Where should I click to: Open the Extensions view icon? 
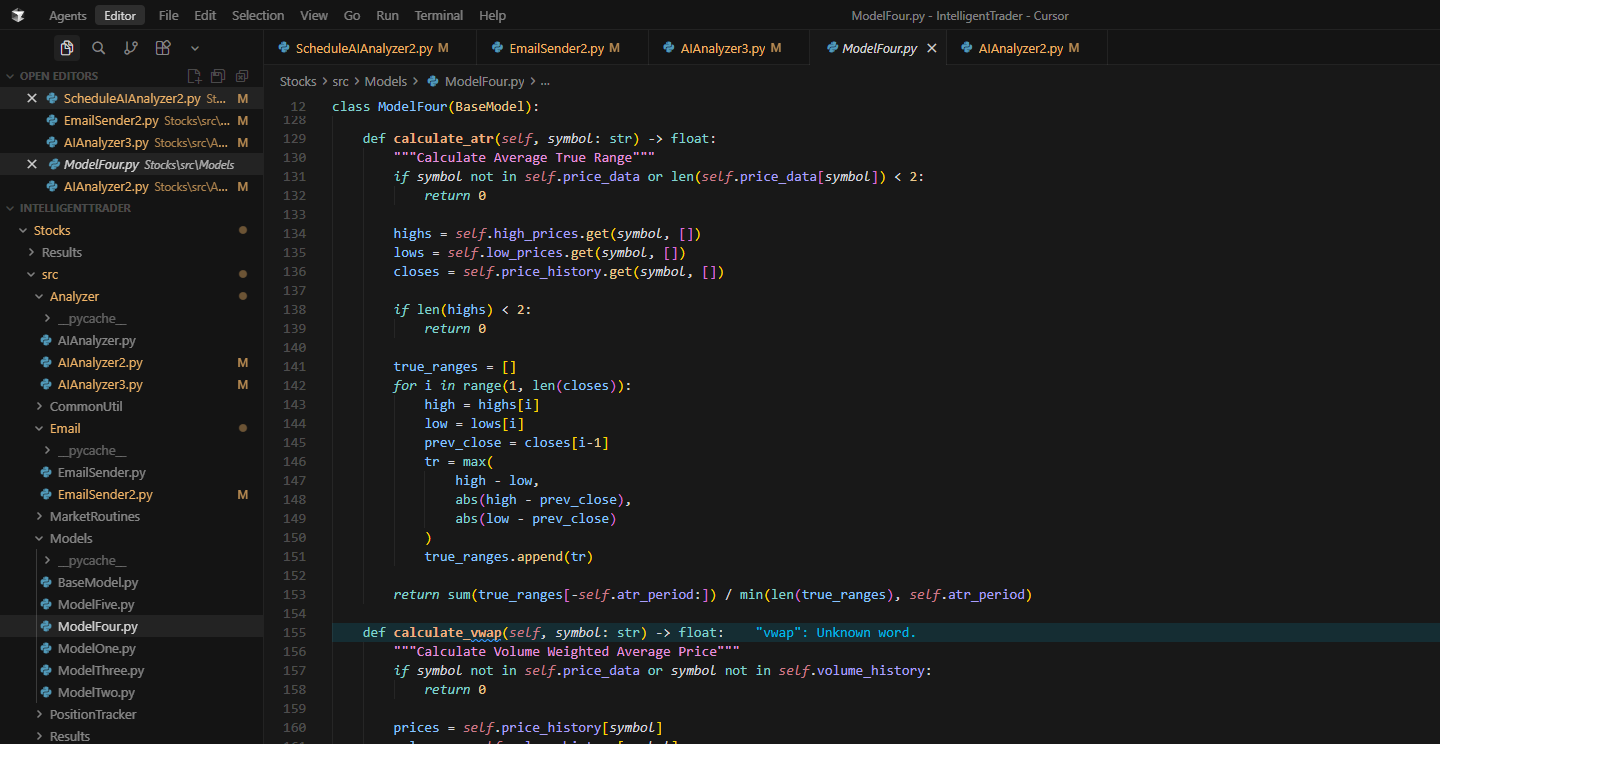tap(163, 48)
